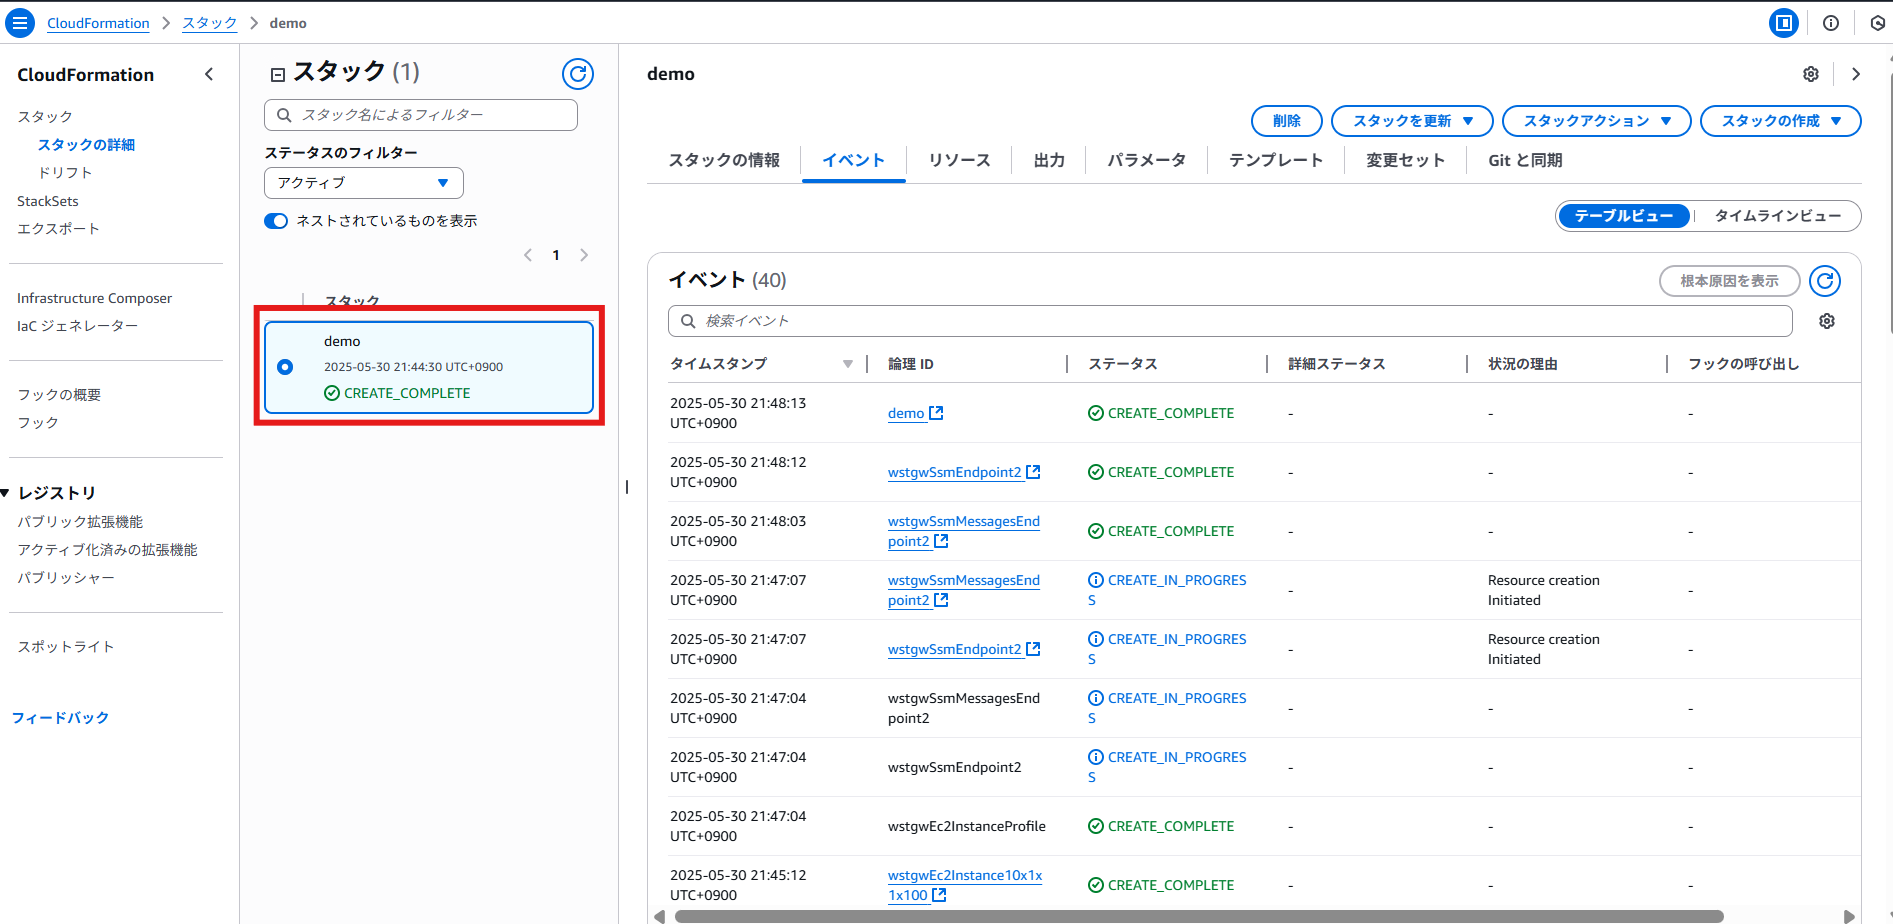This screenshot has width=1893, height=924.
Task: Open wstgwEc2Instance10x1x1x100 resource link
Action: coord(965,885)
